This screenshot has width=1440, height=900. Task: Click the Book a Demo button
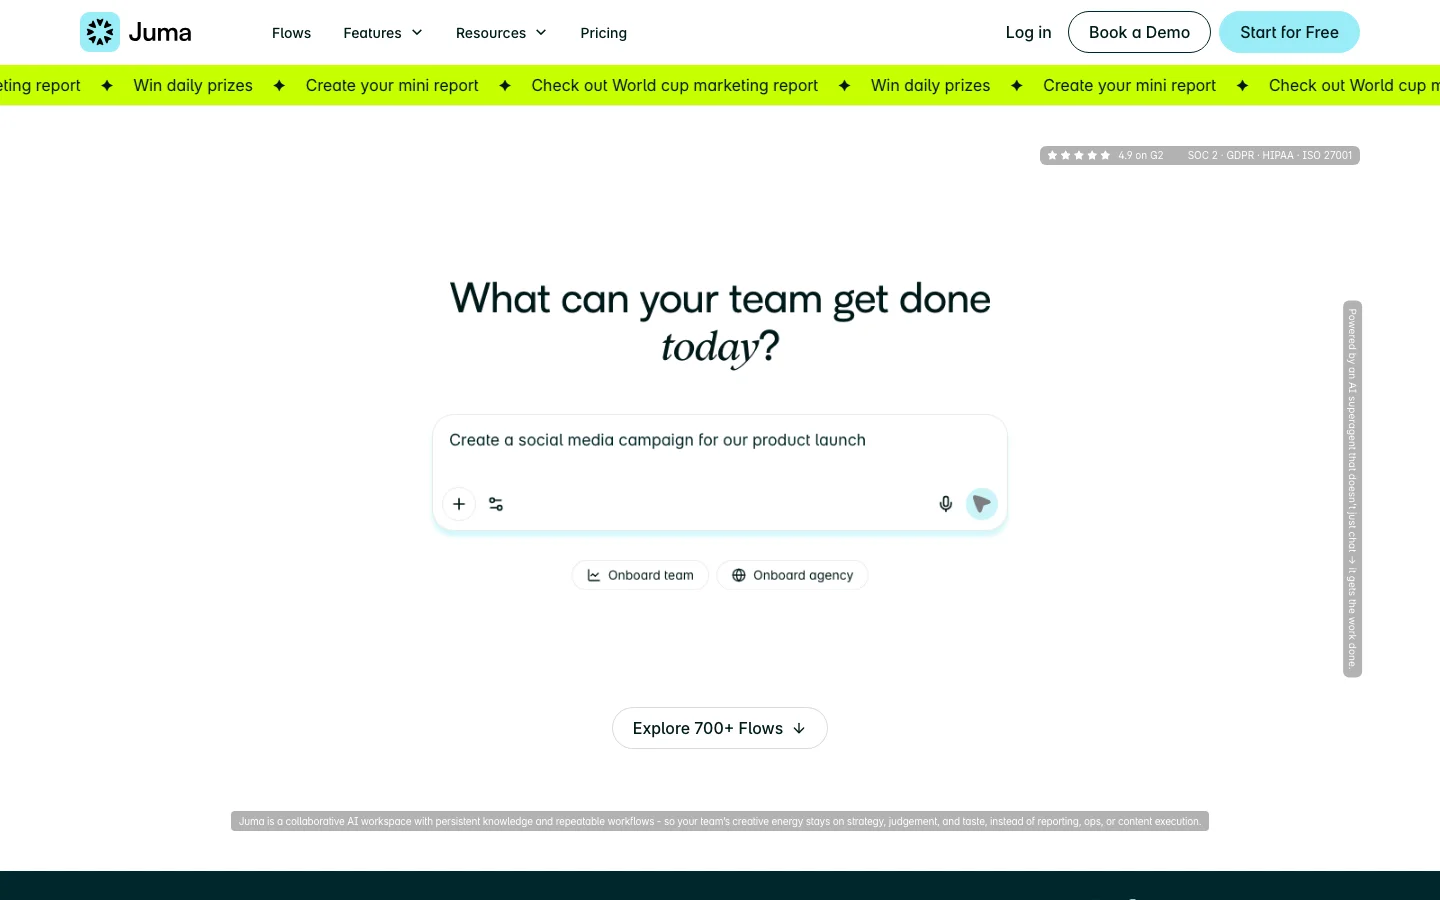coord(1139,32)
